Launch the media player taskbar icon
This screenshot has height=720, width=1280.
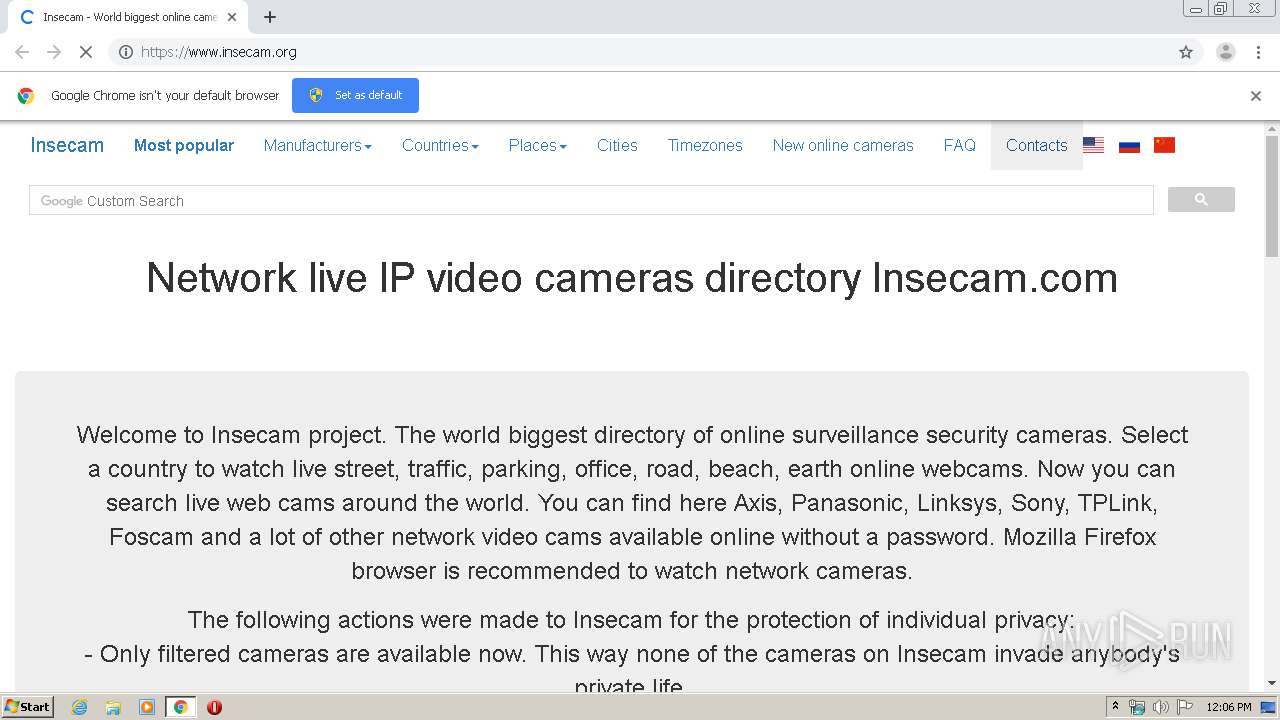147,707
